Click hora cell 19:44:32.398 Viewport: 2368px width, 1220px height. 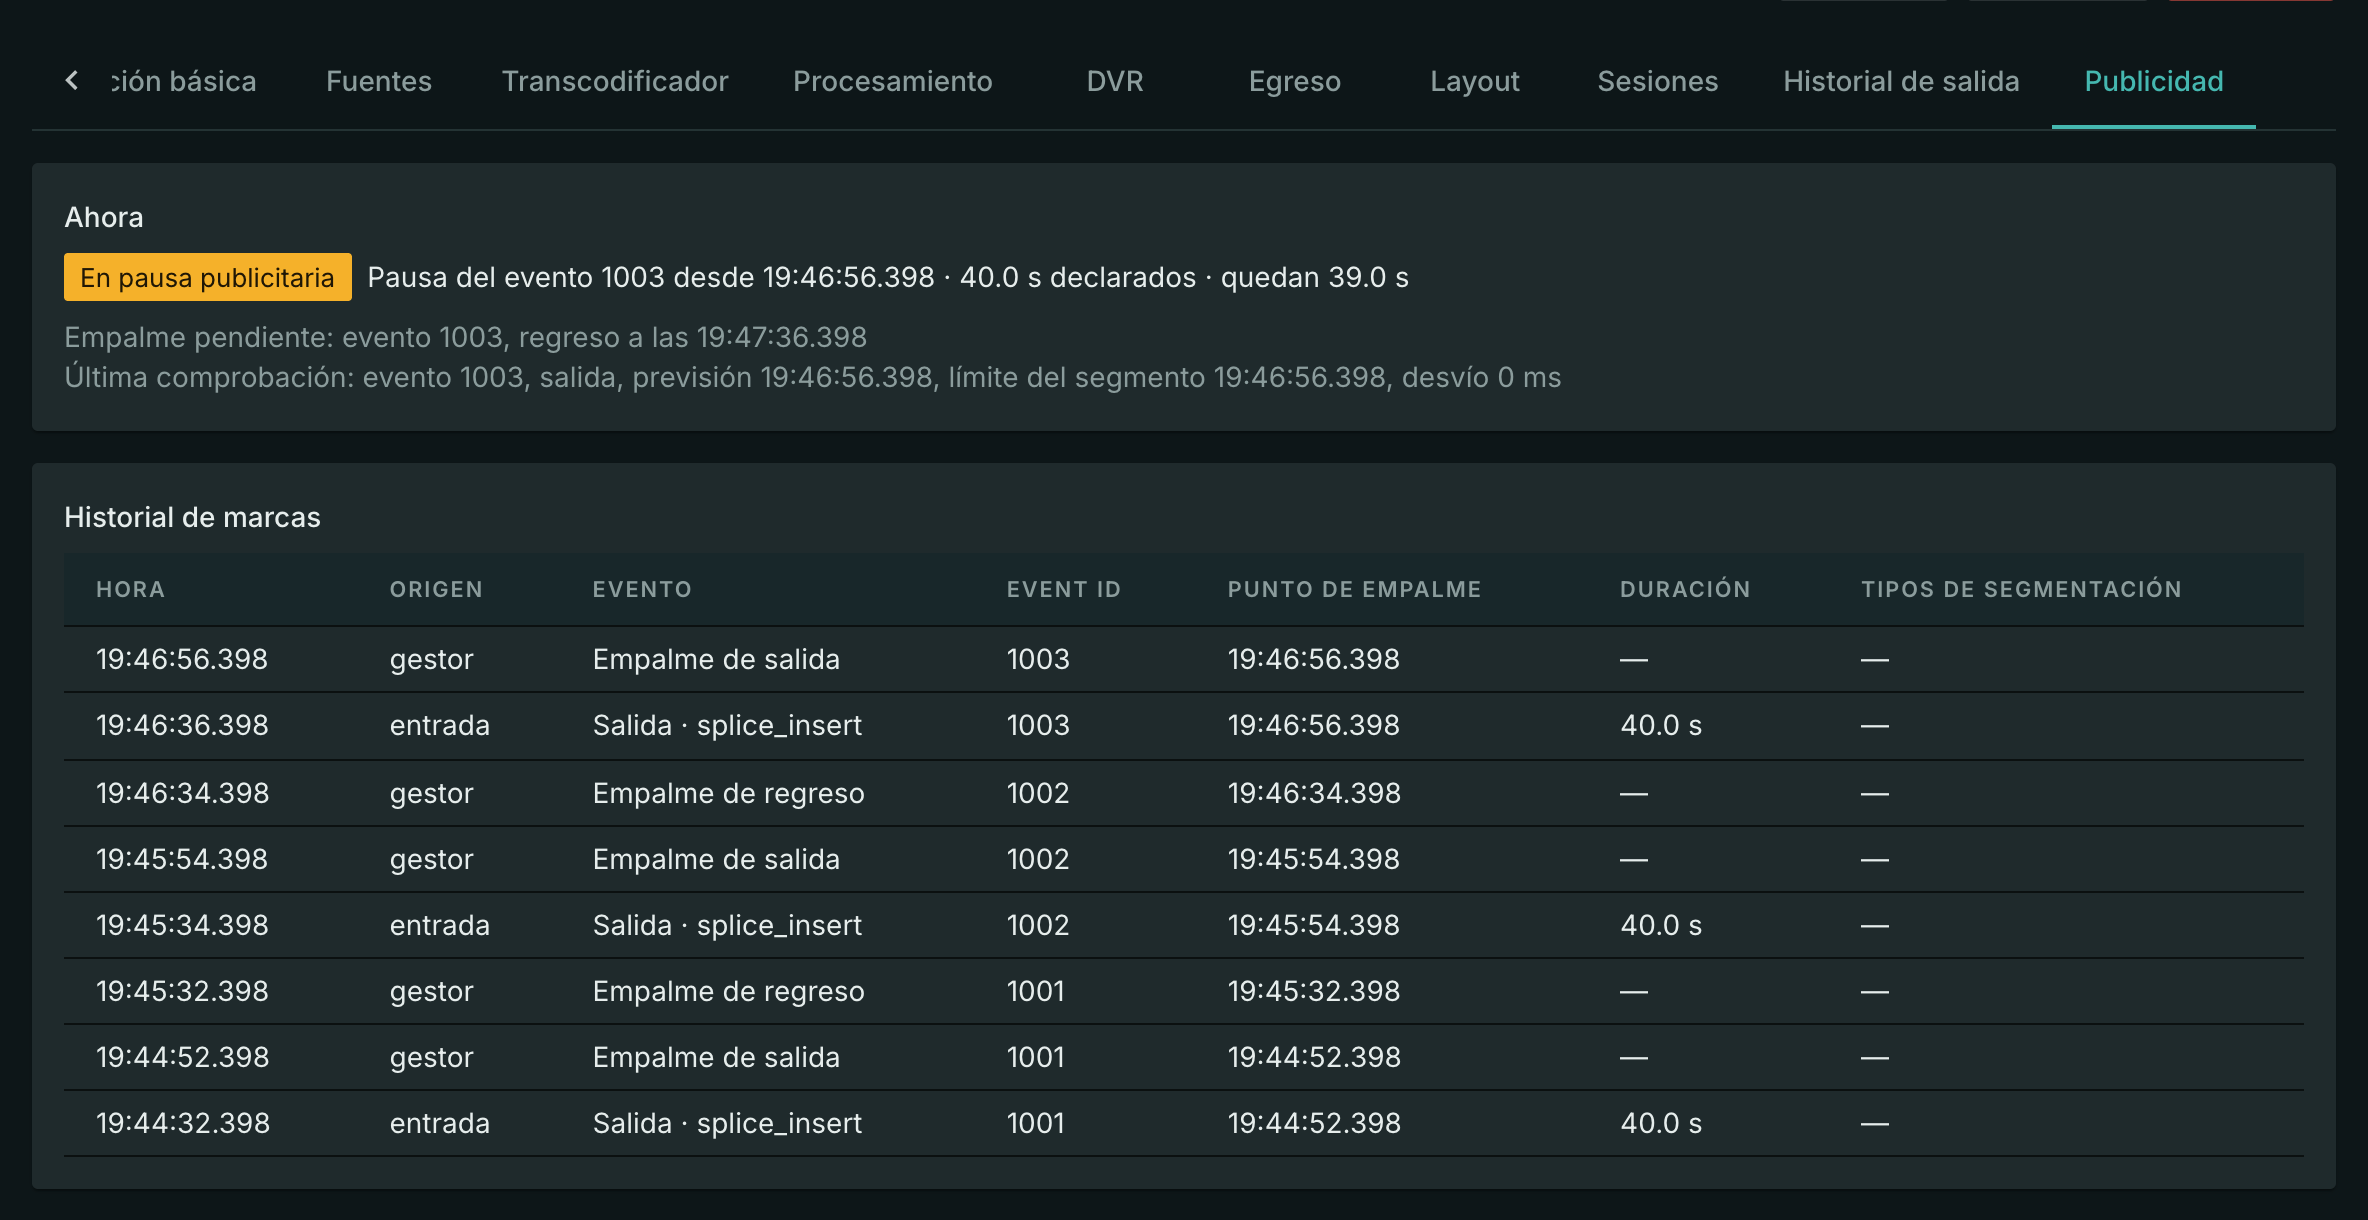pos(182,1123)
